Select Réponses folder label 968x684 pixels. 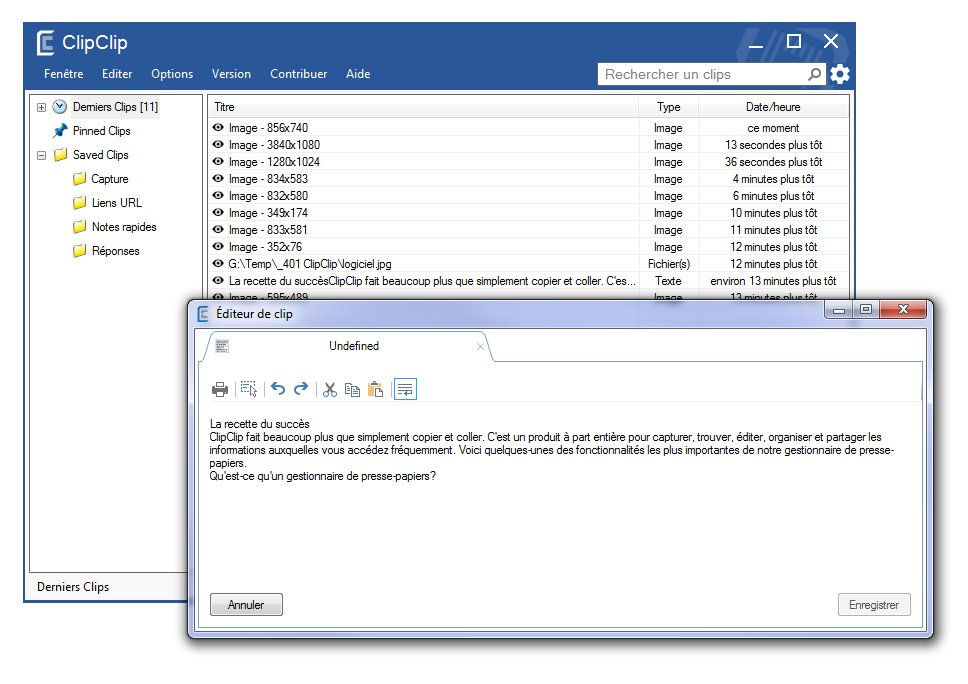[115, 251]
